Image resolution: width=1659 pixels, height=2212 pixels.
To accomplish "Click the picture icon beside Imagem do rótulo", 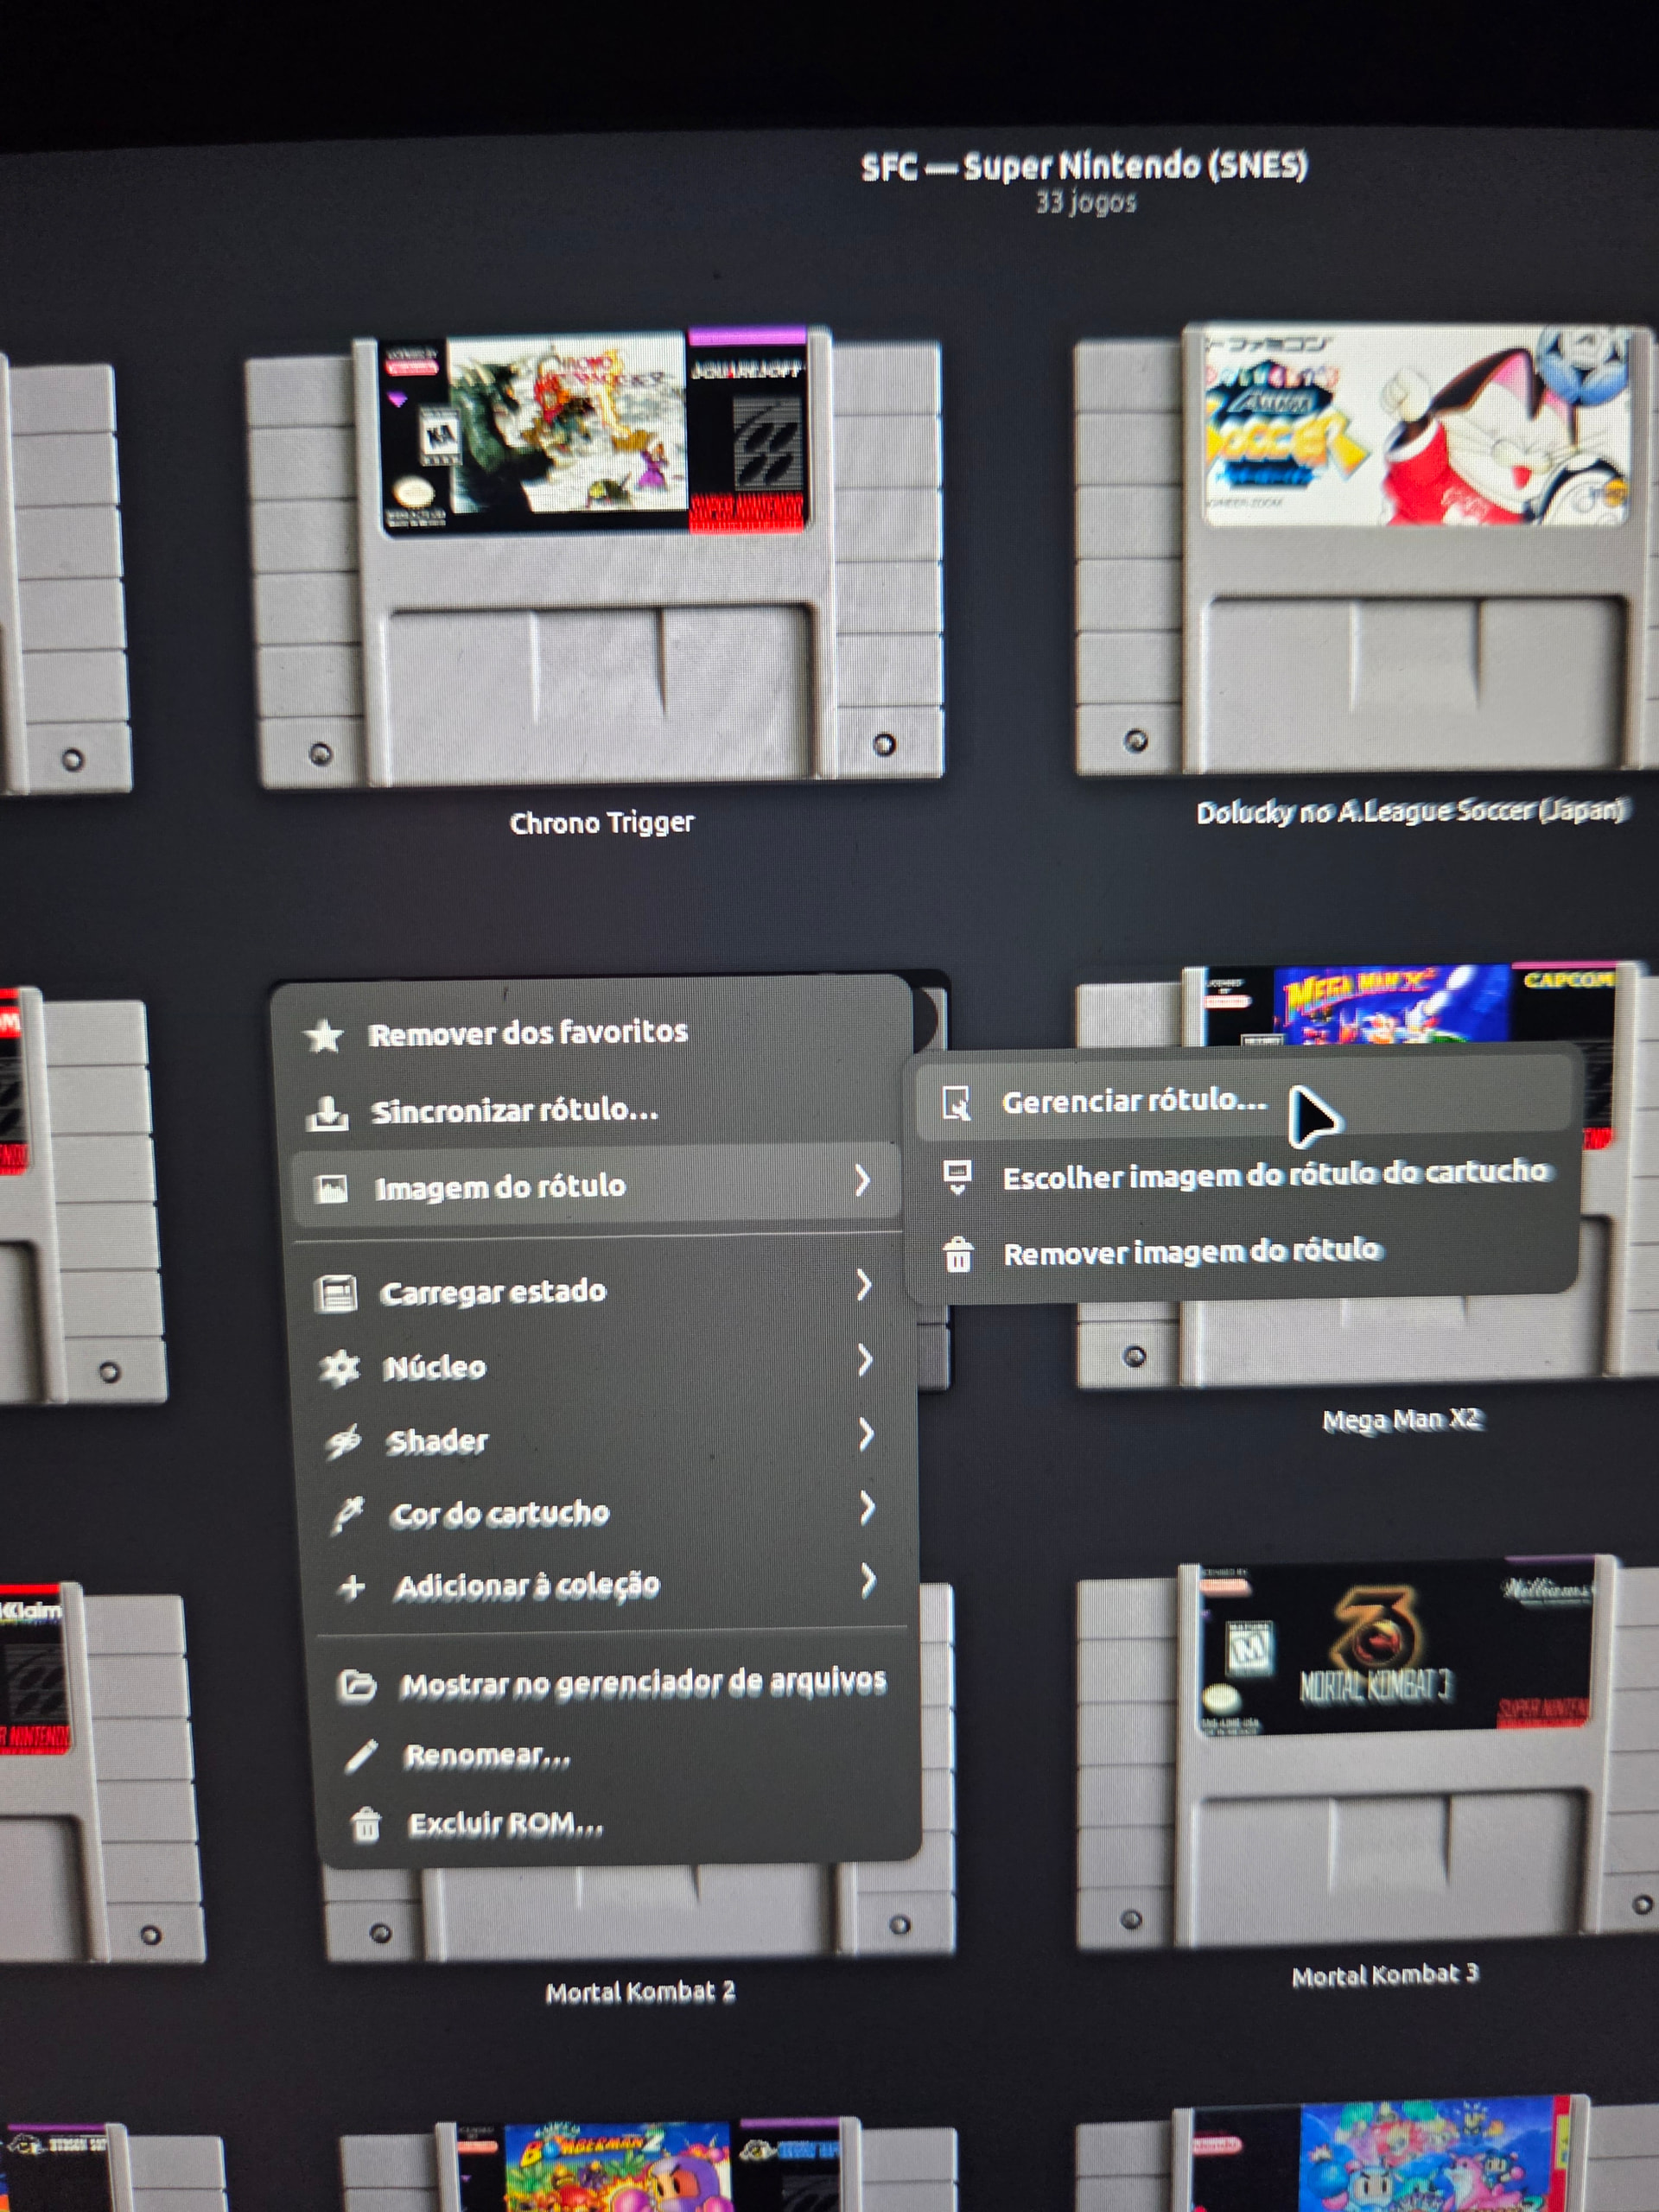I will click(331, 1188).
